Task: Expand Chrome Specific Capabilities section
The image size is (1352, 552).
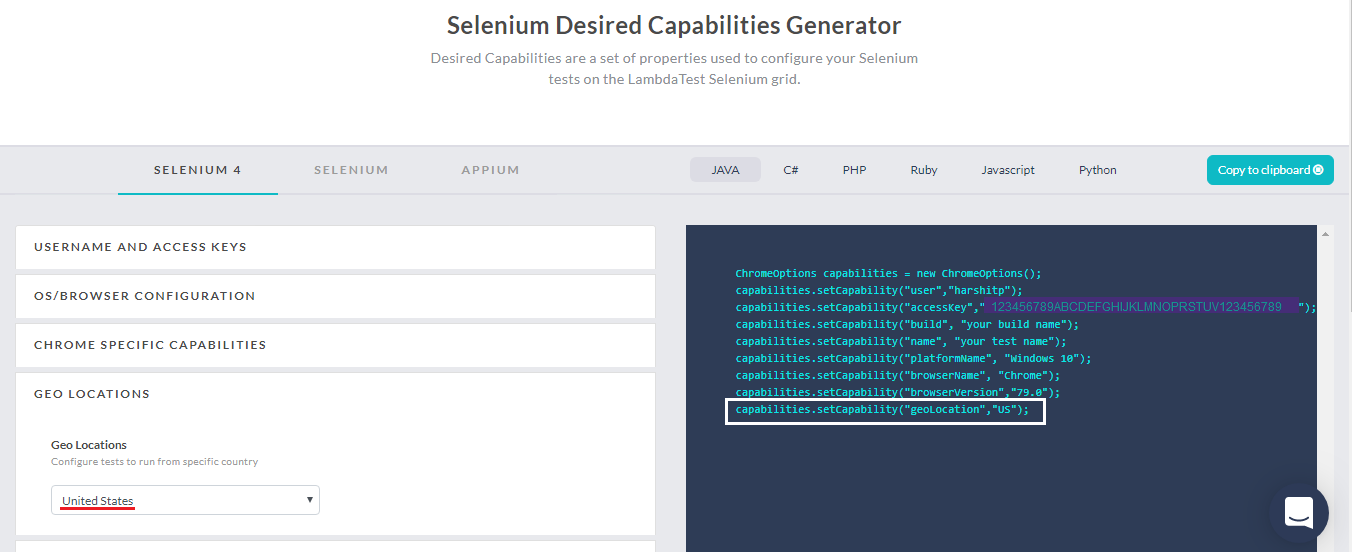Action: pos(335,345)
